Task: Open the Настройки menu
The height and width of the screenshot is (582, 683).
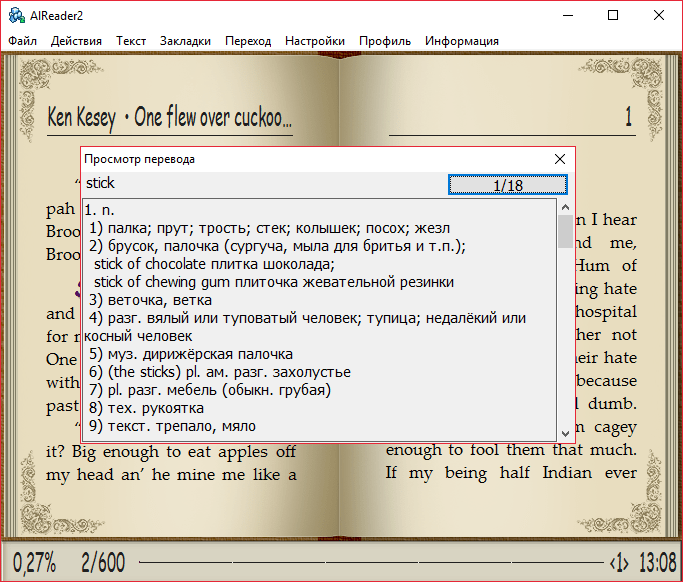Action: (x=315, y=41)
